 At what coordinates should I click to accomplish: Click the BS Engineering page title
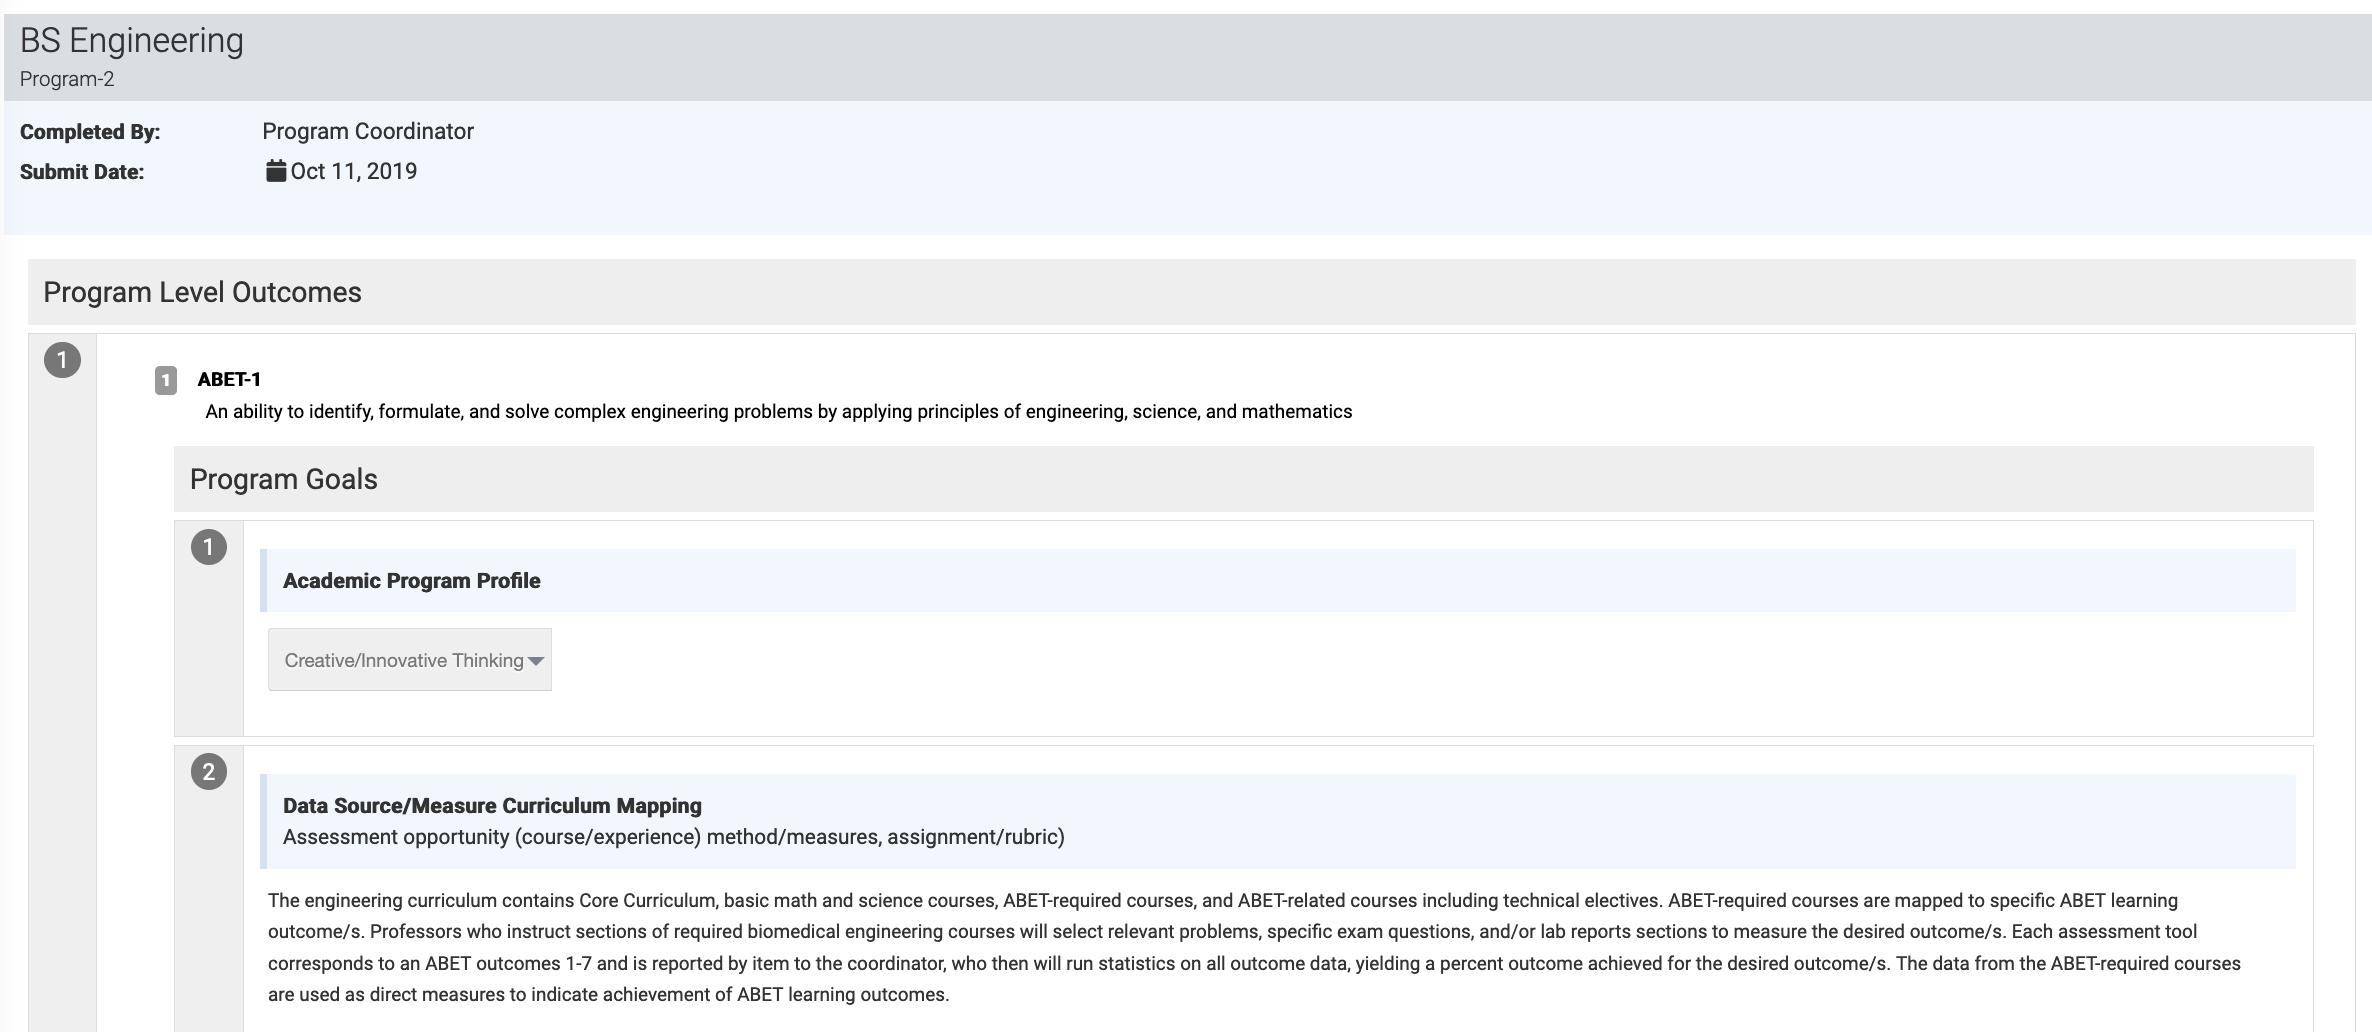coord(132,41)
